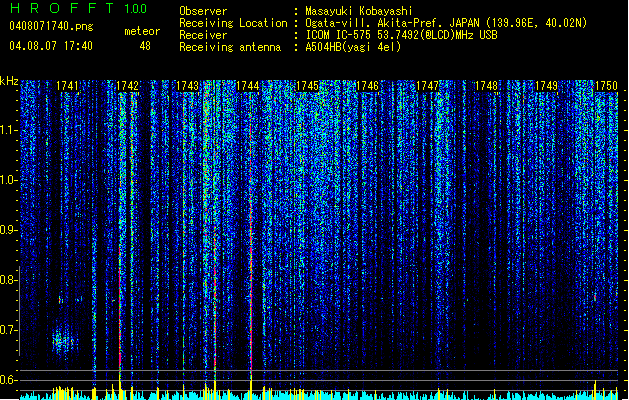
Task: Click the 1741 time marker
Action: [67, 86]
